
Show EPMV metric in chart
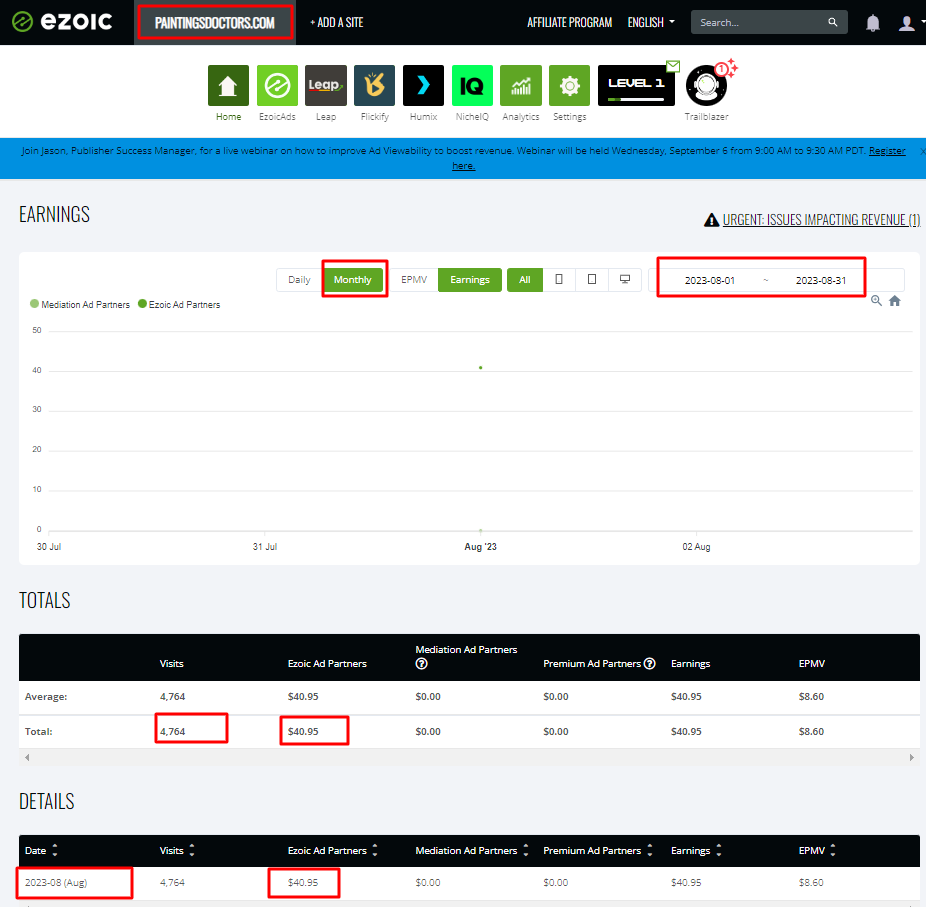coord(414,280)
